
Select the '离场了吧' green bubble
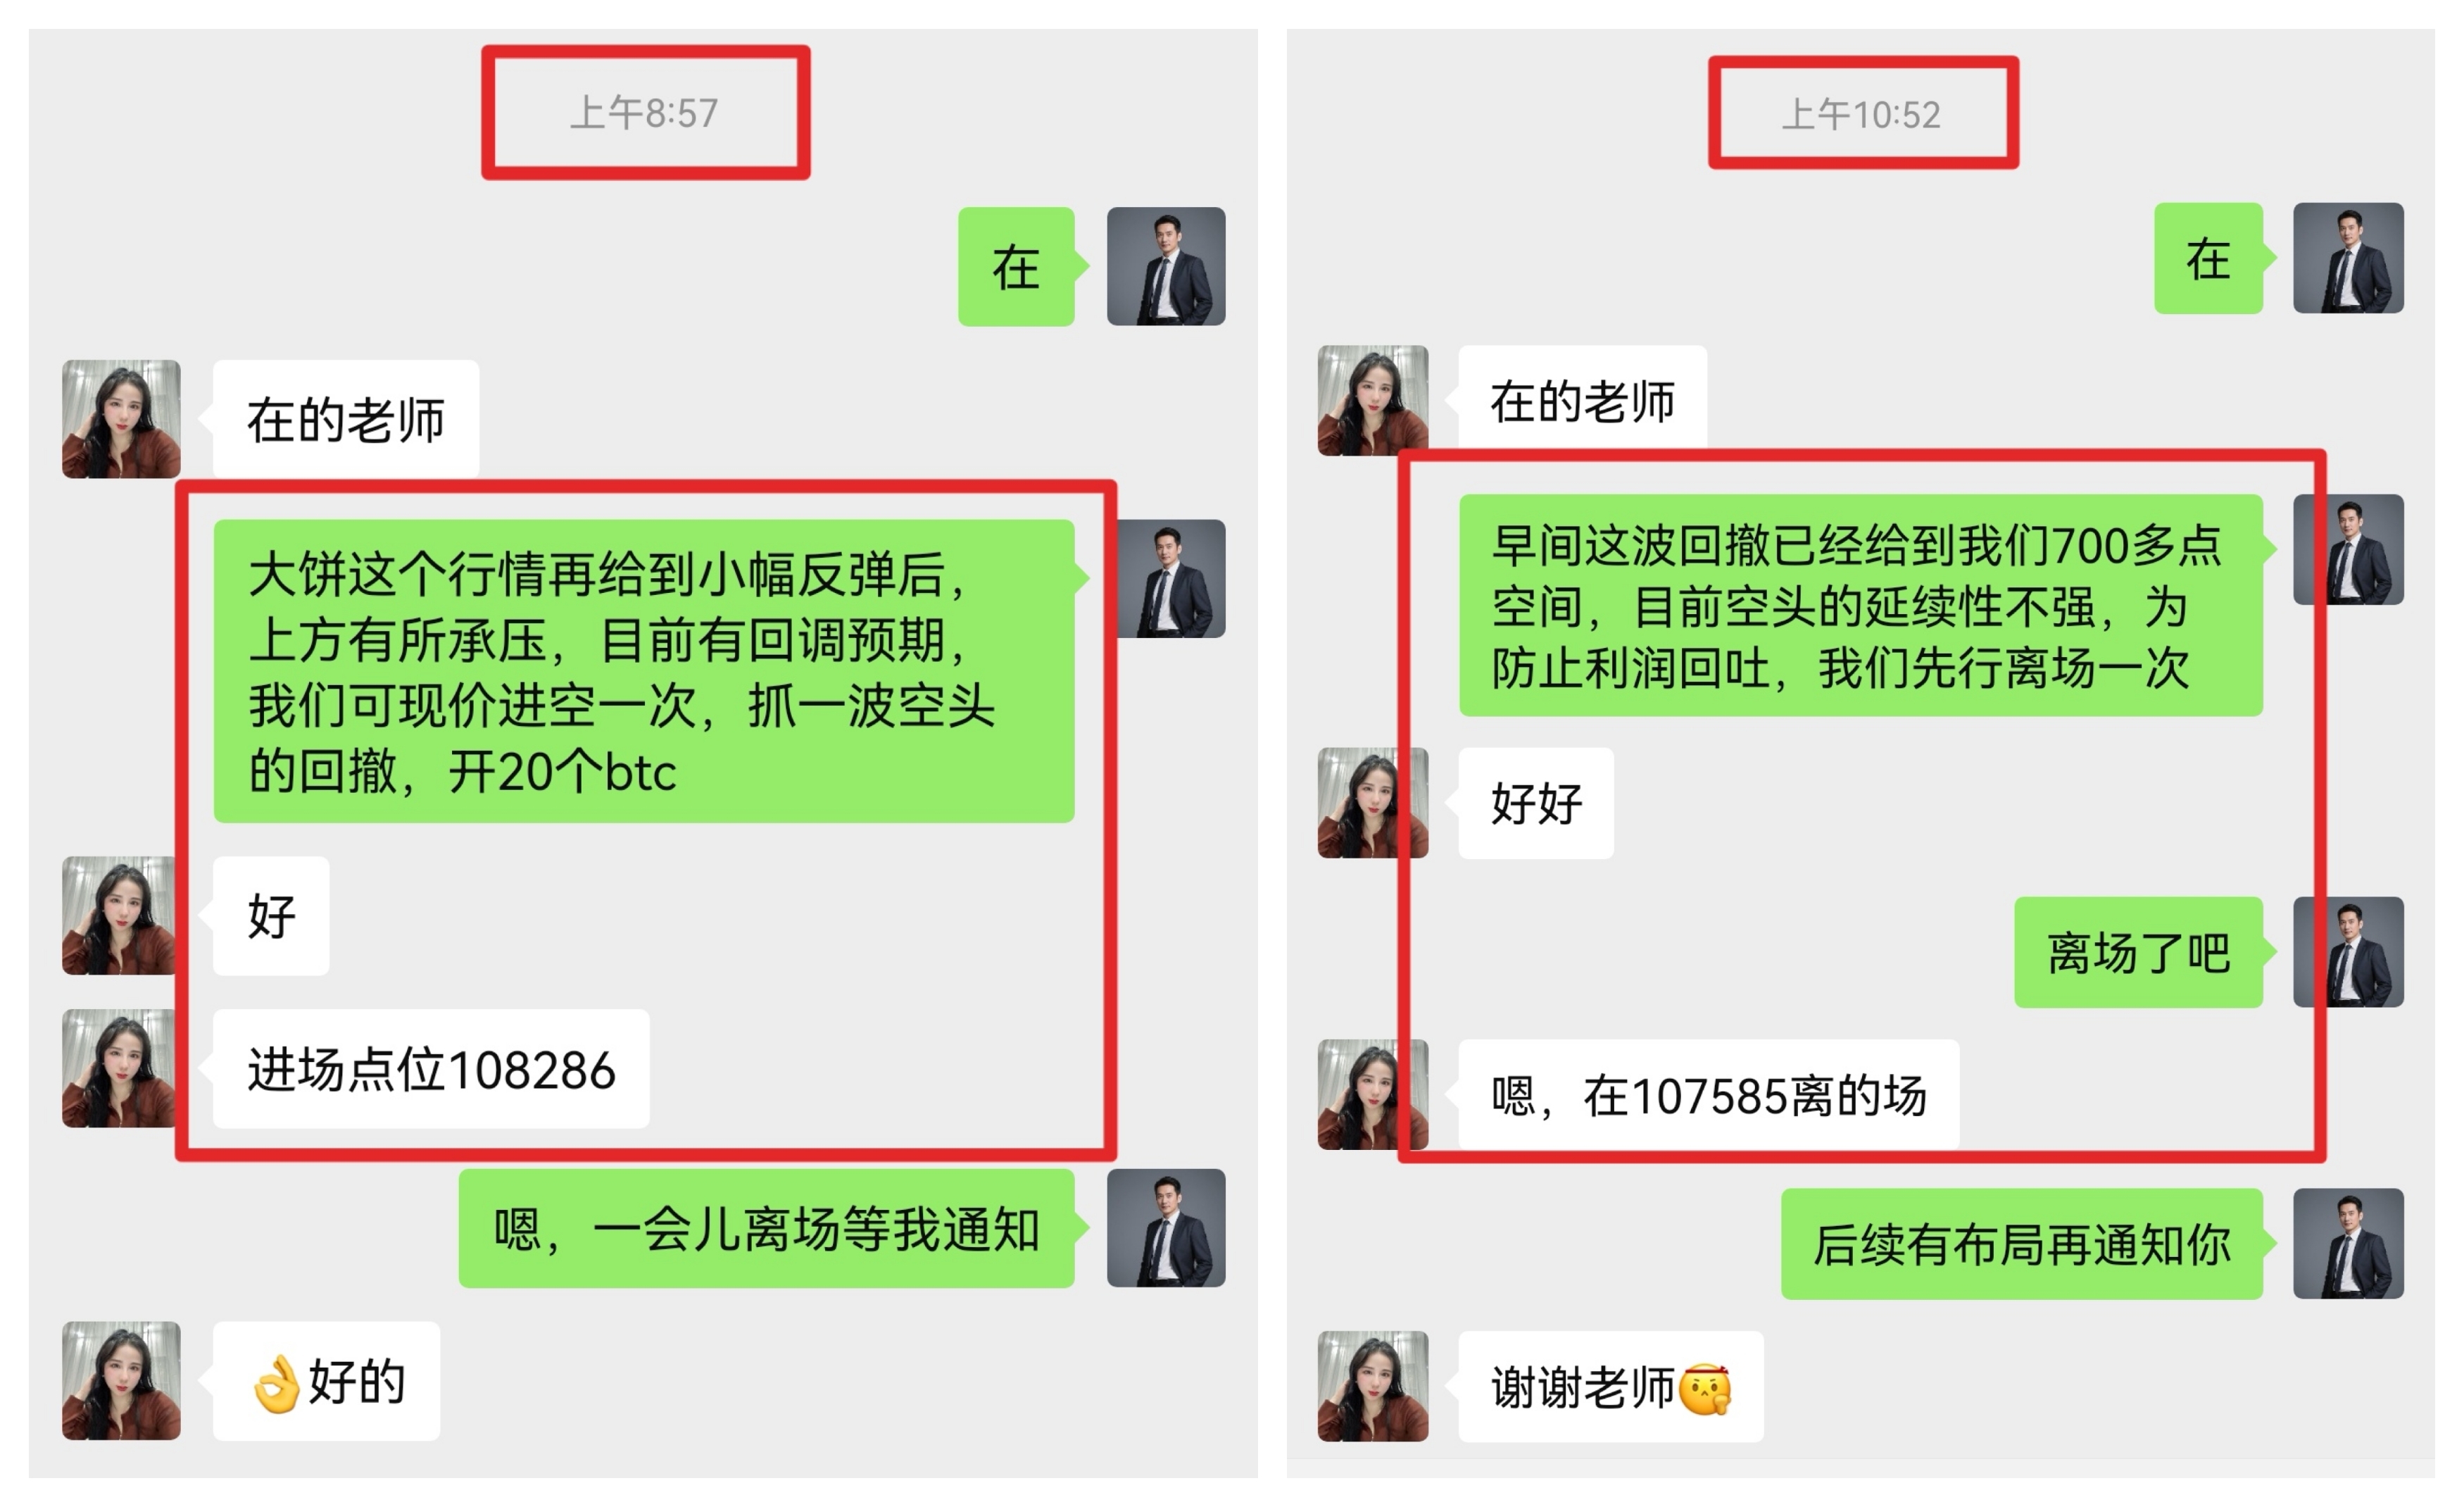point(2138,952)
